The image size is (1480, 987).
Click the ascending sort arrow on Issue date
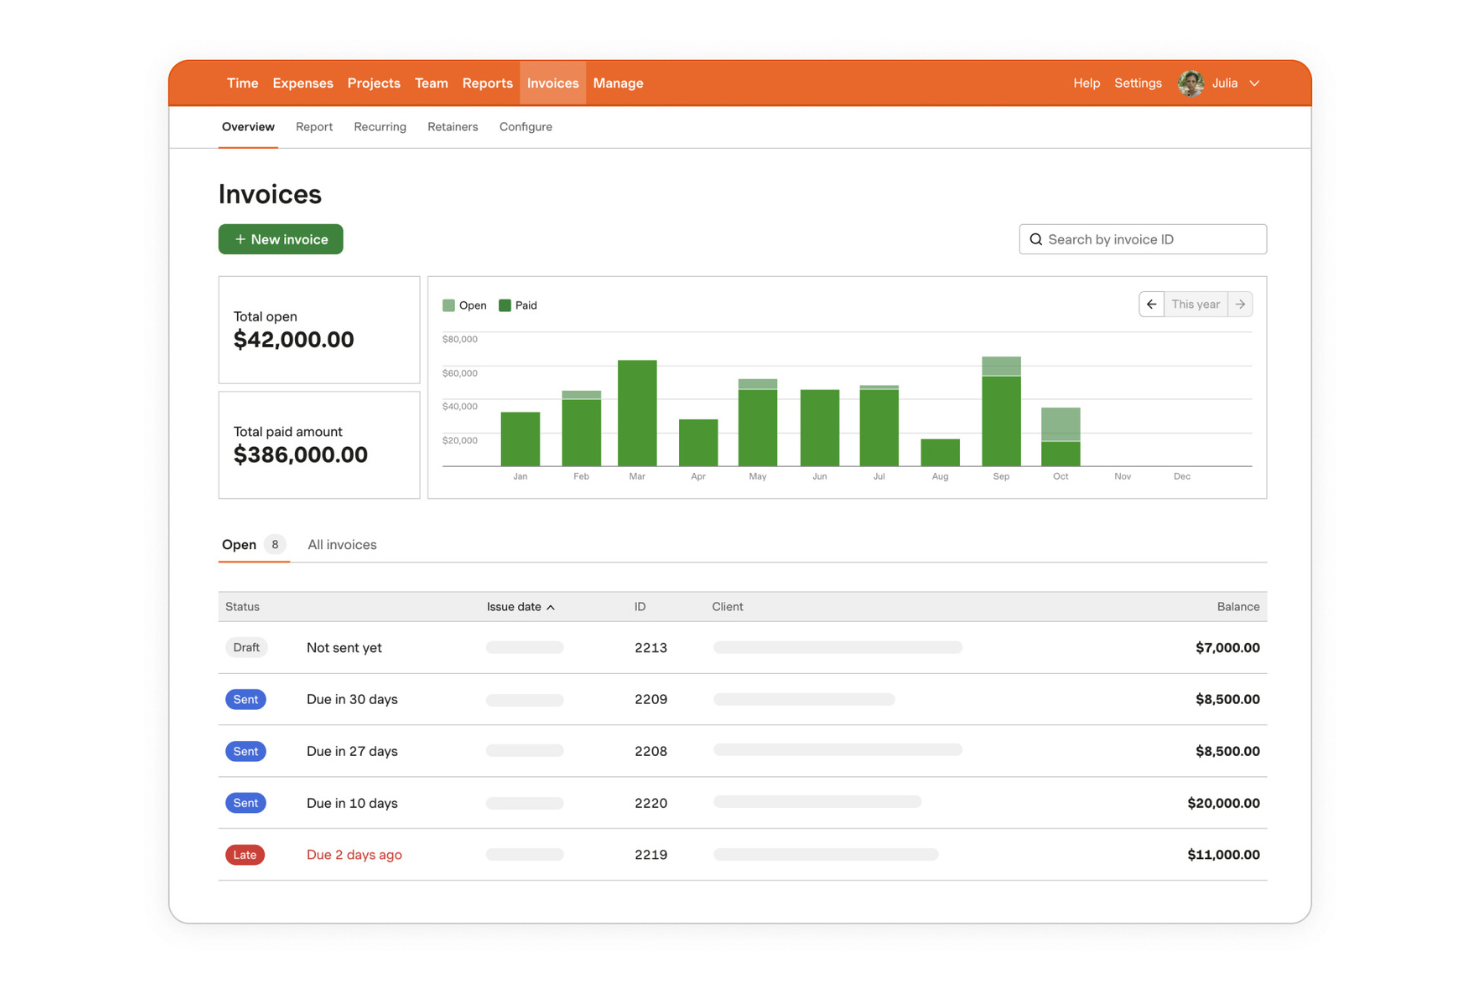click(551, 606)
